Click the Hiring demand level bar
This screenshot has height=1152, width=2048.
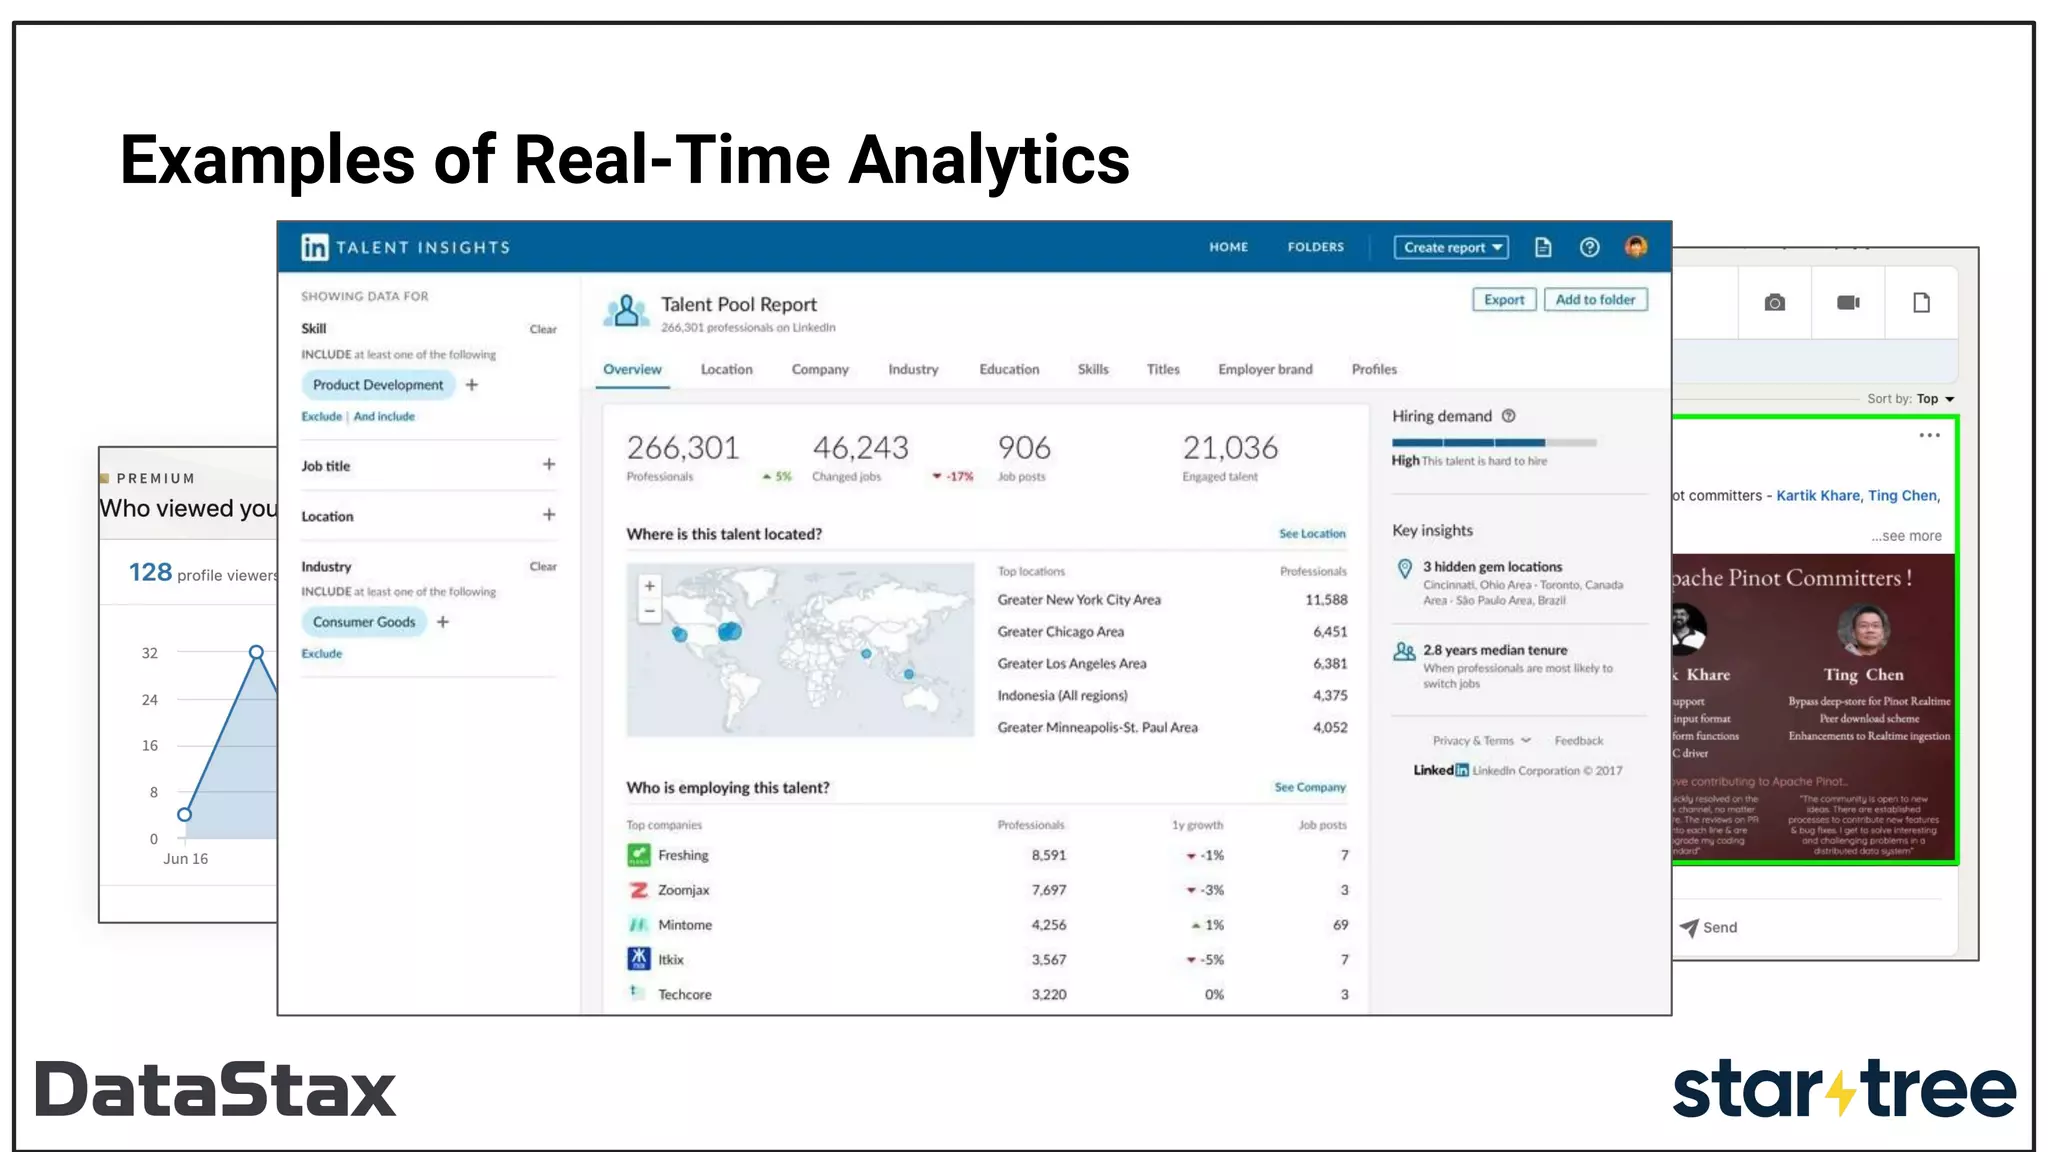(x=1494, y=442)
